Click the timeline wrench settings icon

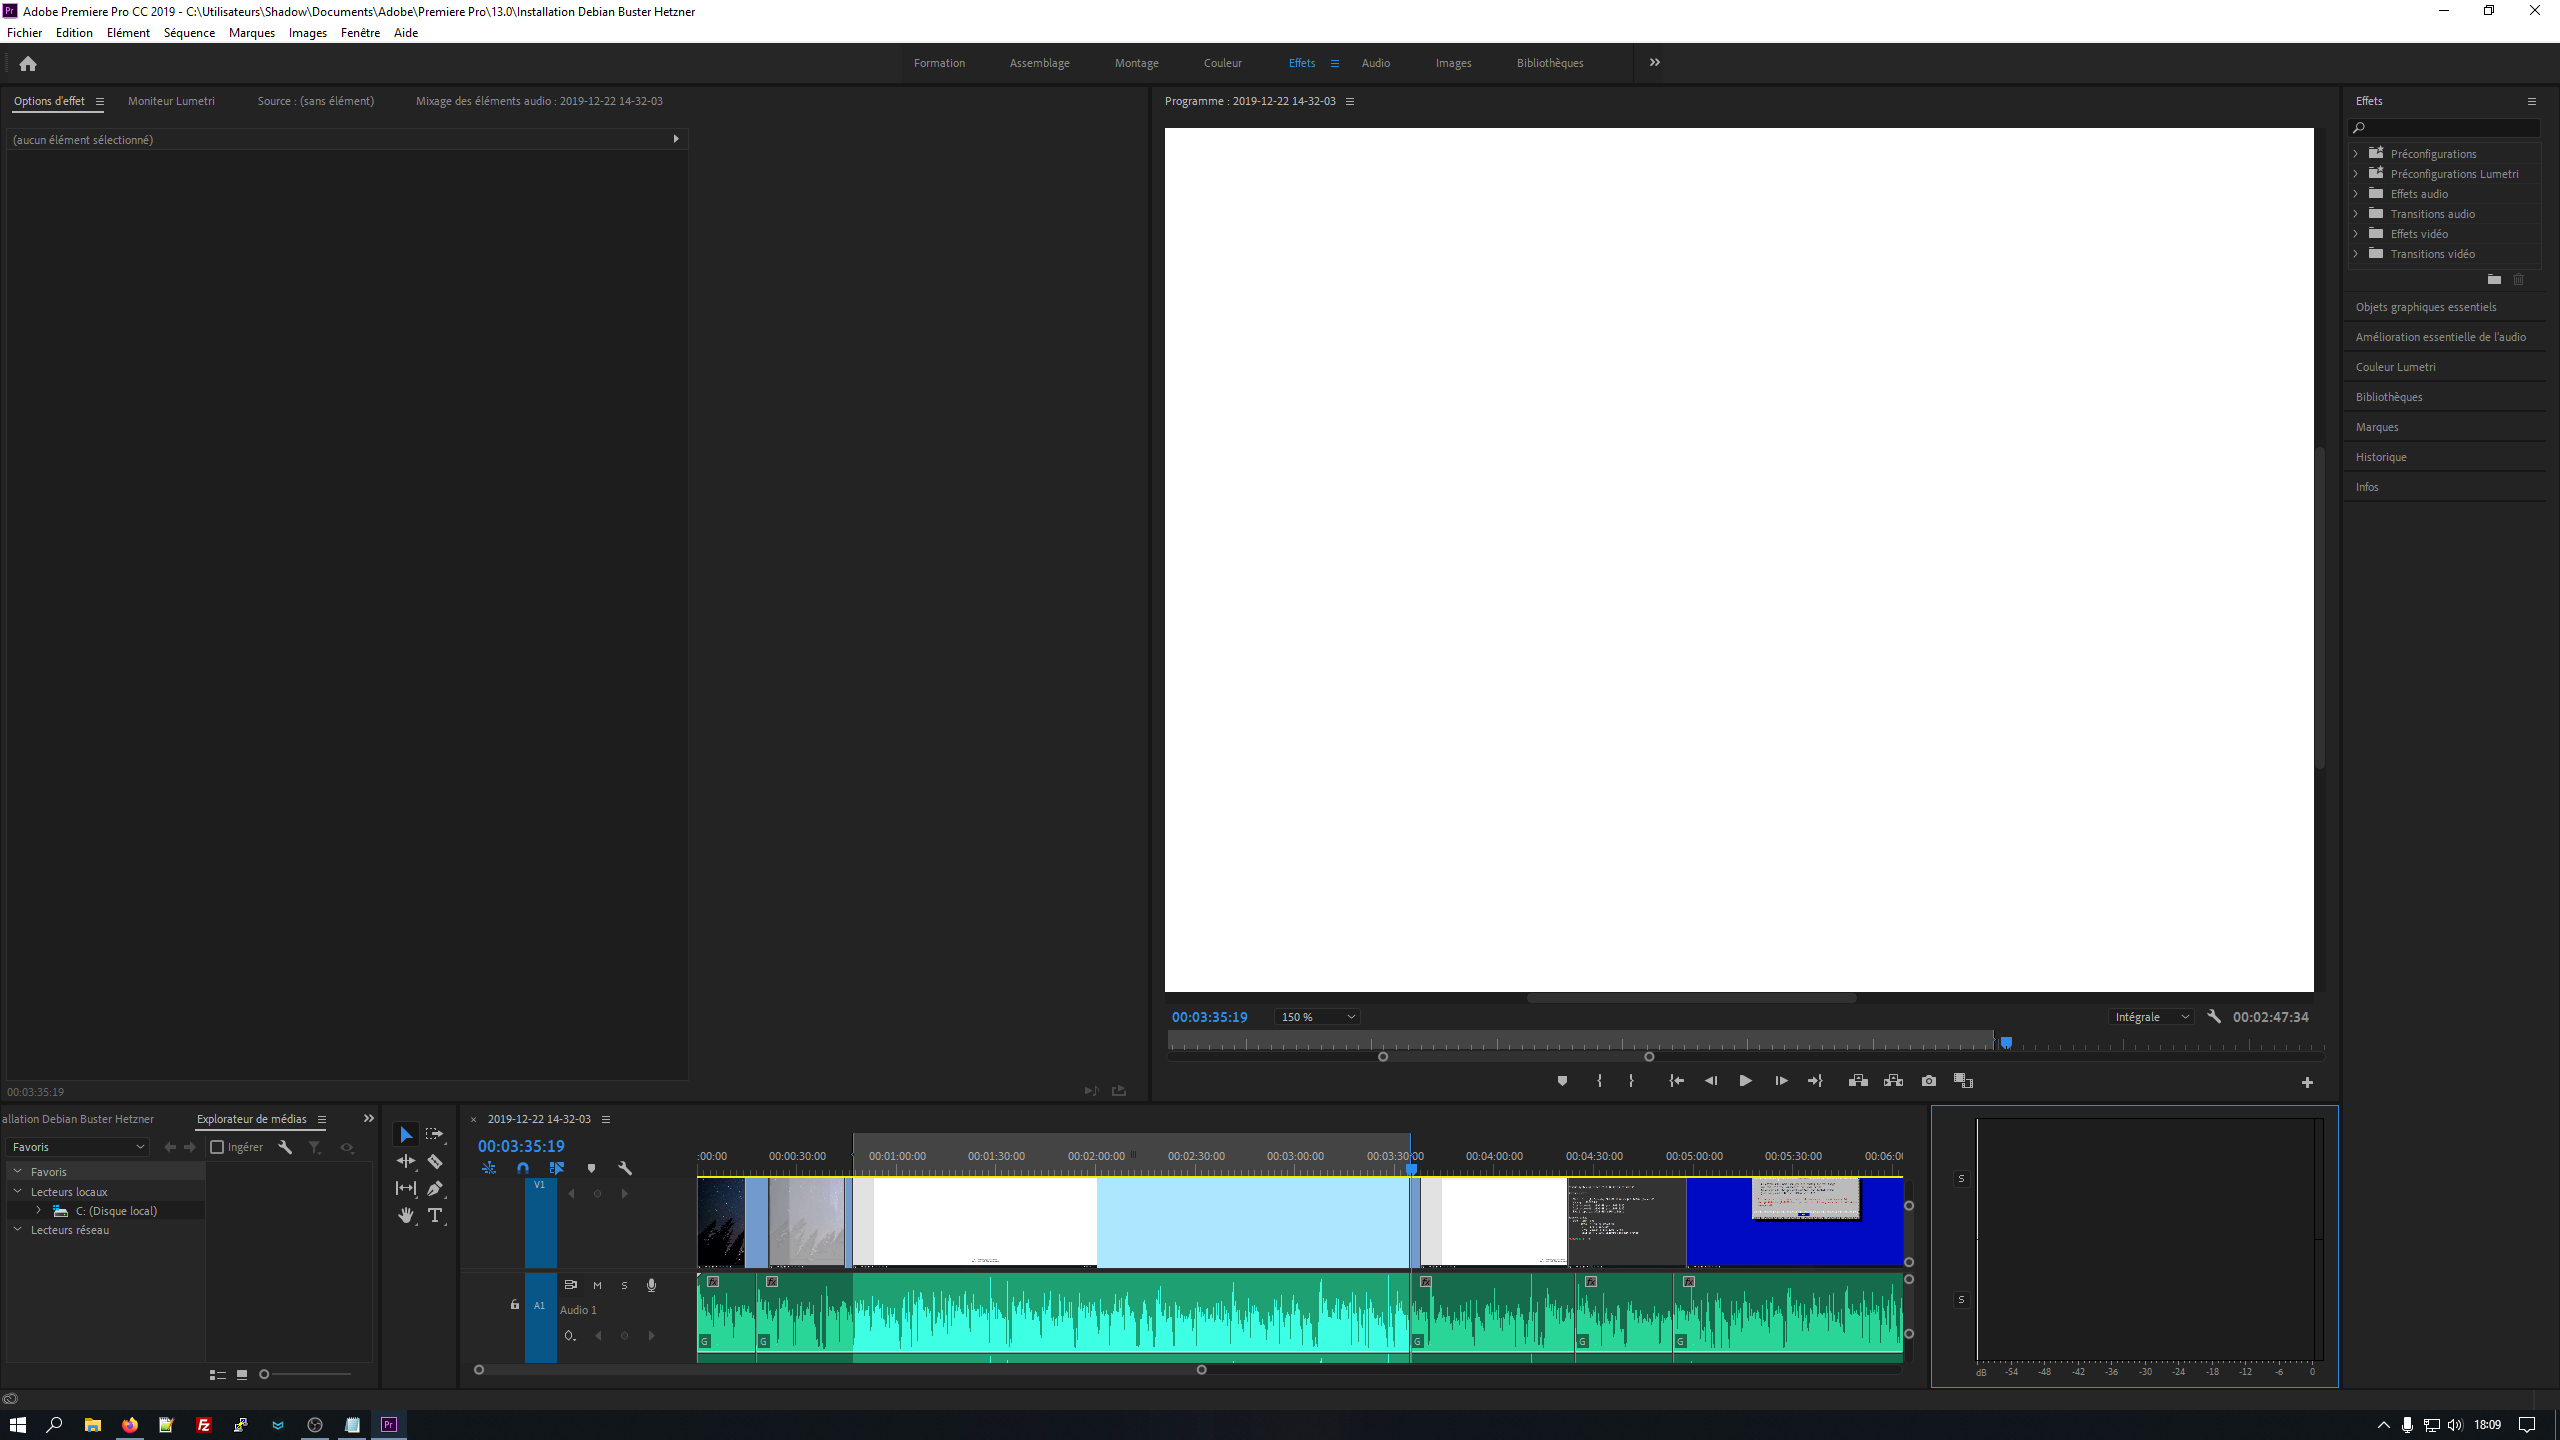coord(625,1168)
